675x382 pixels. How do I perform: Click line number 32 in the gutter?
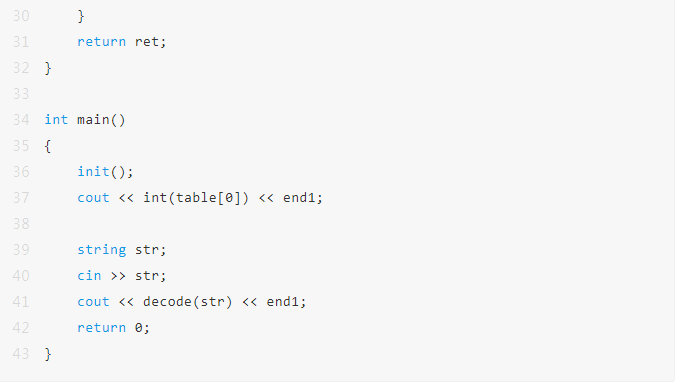click(x=21, y=68)
